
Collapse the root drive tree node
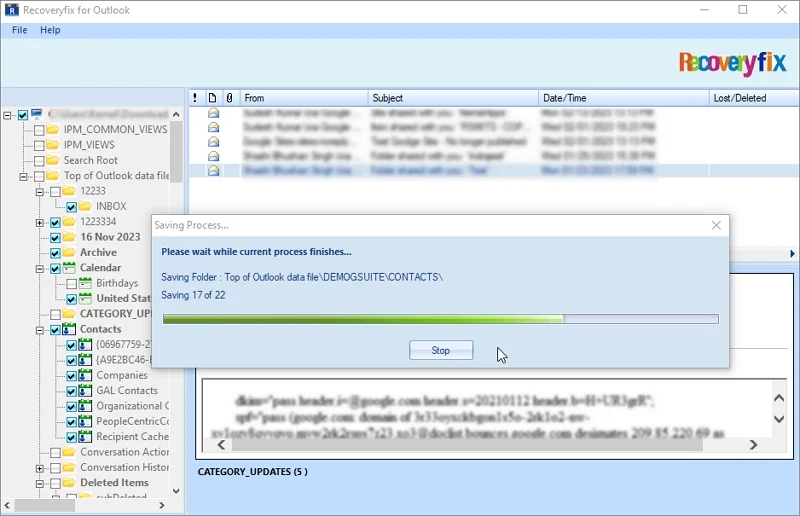tap(7, 115)
